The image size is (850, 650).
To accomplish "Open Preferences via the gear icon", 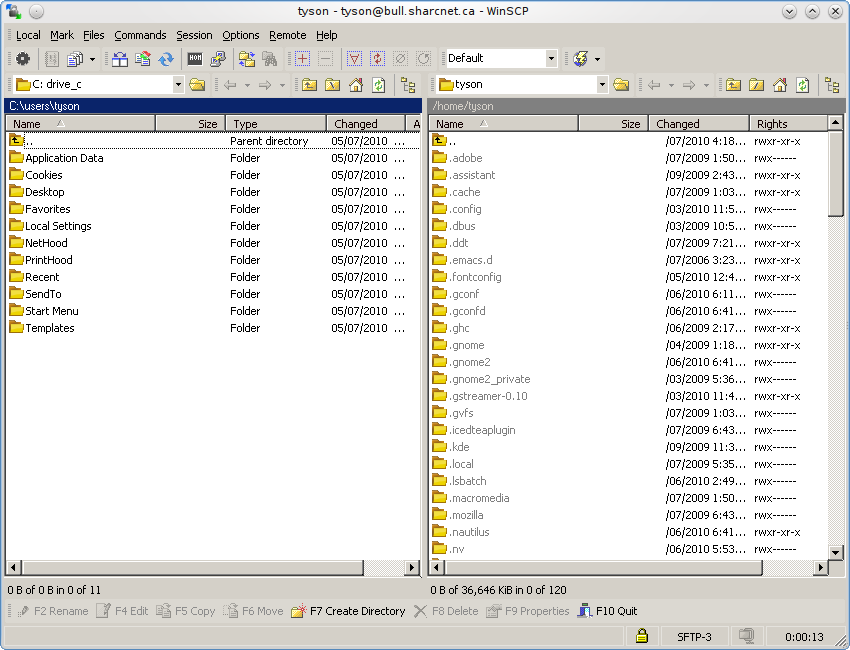I will [22, 59].
